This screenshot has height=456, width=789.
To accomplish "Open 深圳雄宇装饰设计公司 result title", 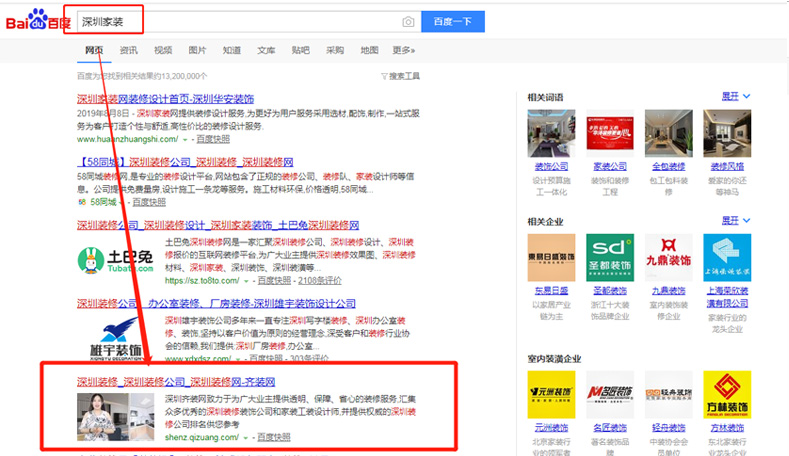I will click(216, 303).
